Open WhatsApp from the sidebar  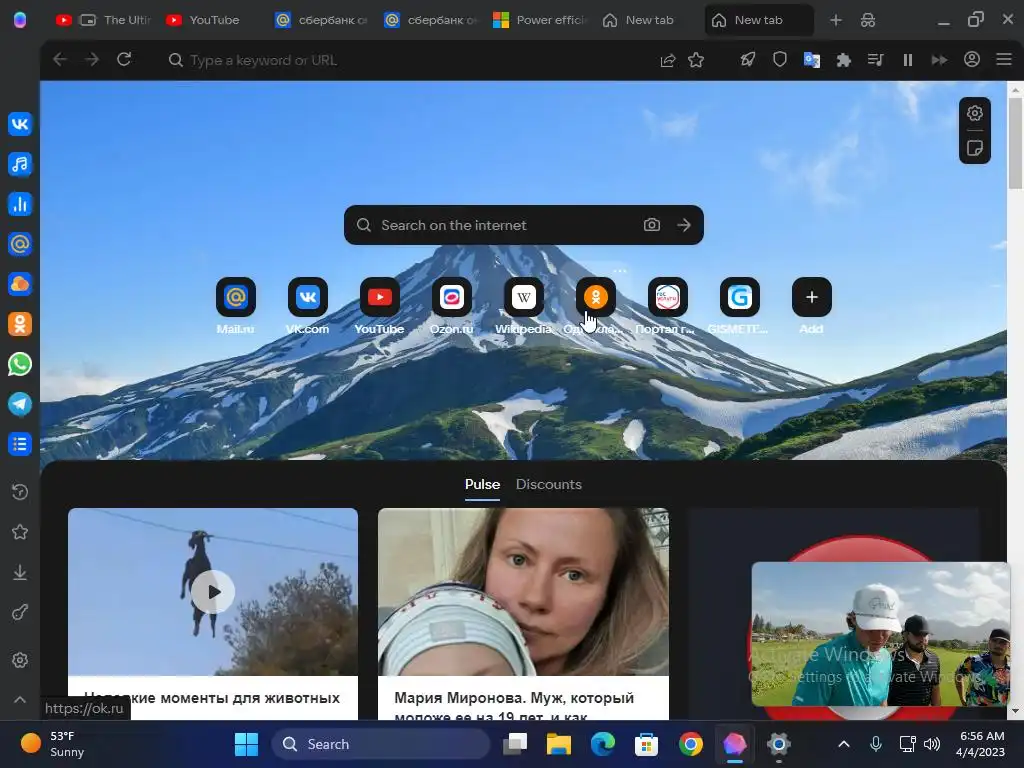pyautogui.click(x=20, y=364)
